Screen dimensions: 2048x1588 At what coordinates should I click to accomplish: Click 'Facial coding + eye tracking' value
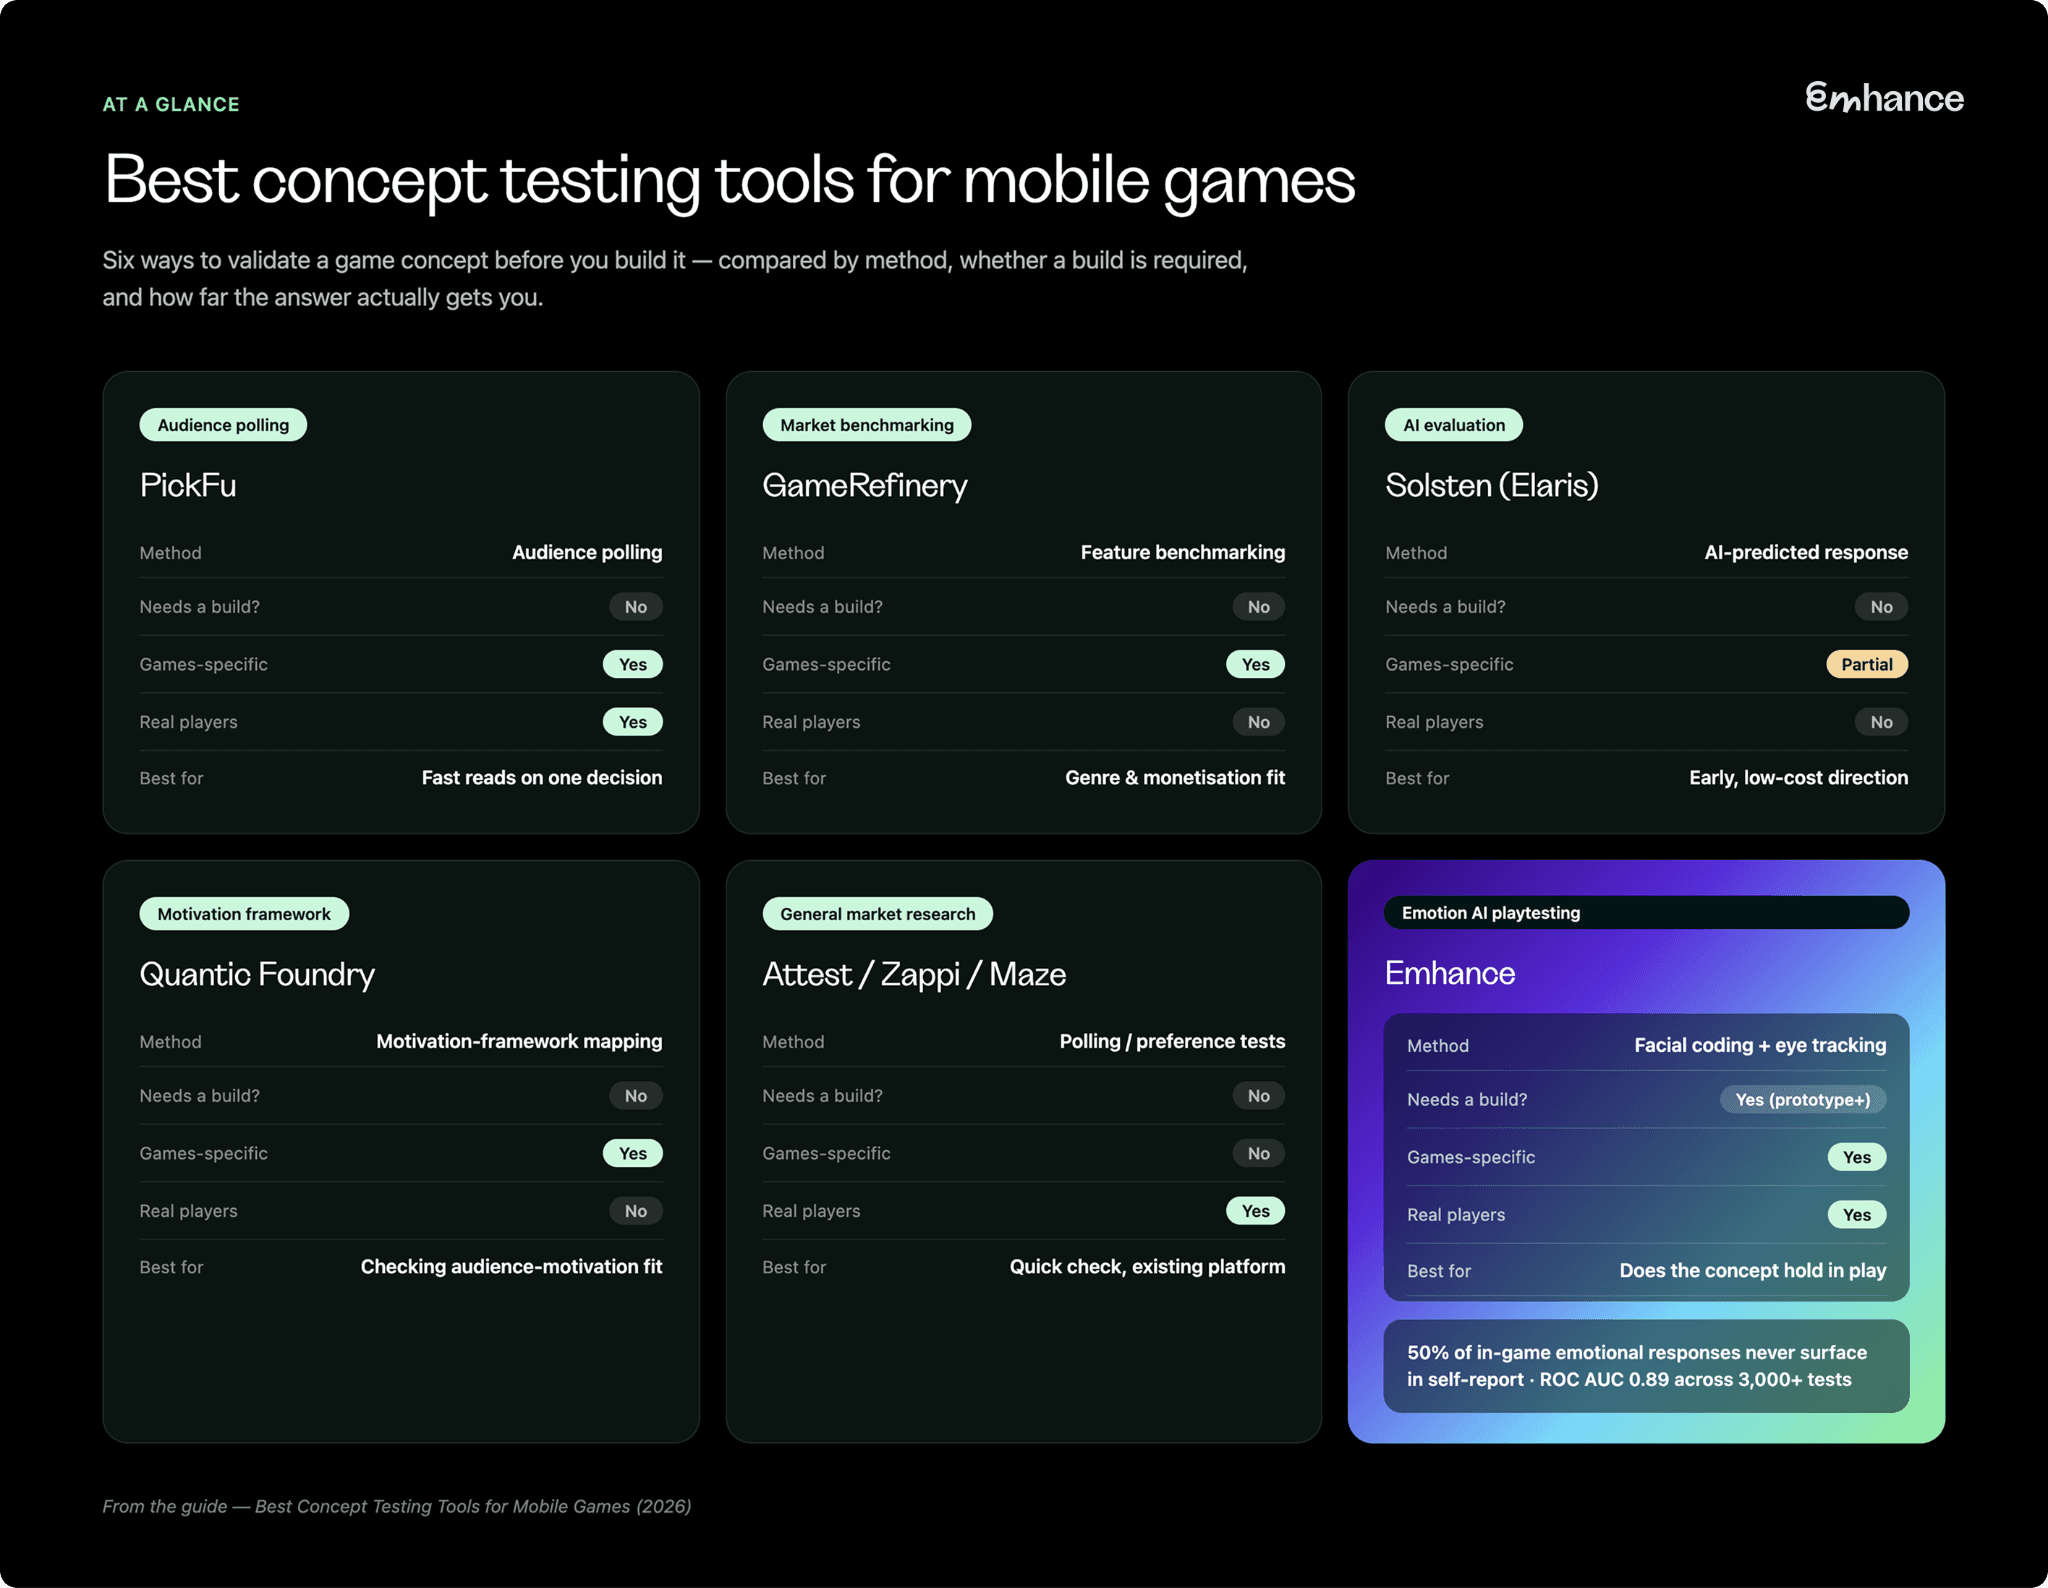pos(1760,1045)
